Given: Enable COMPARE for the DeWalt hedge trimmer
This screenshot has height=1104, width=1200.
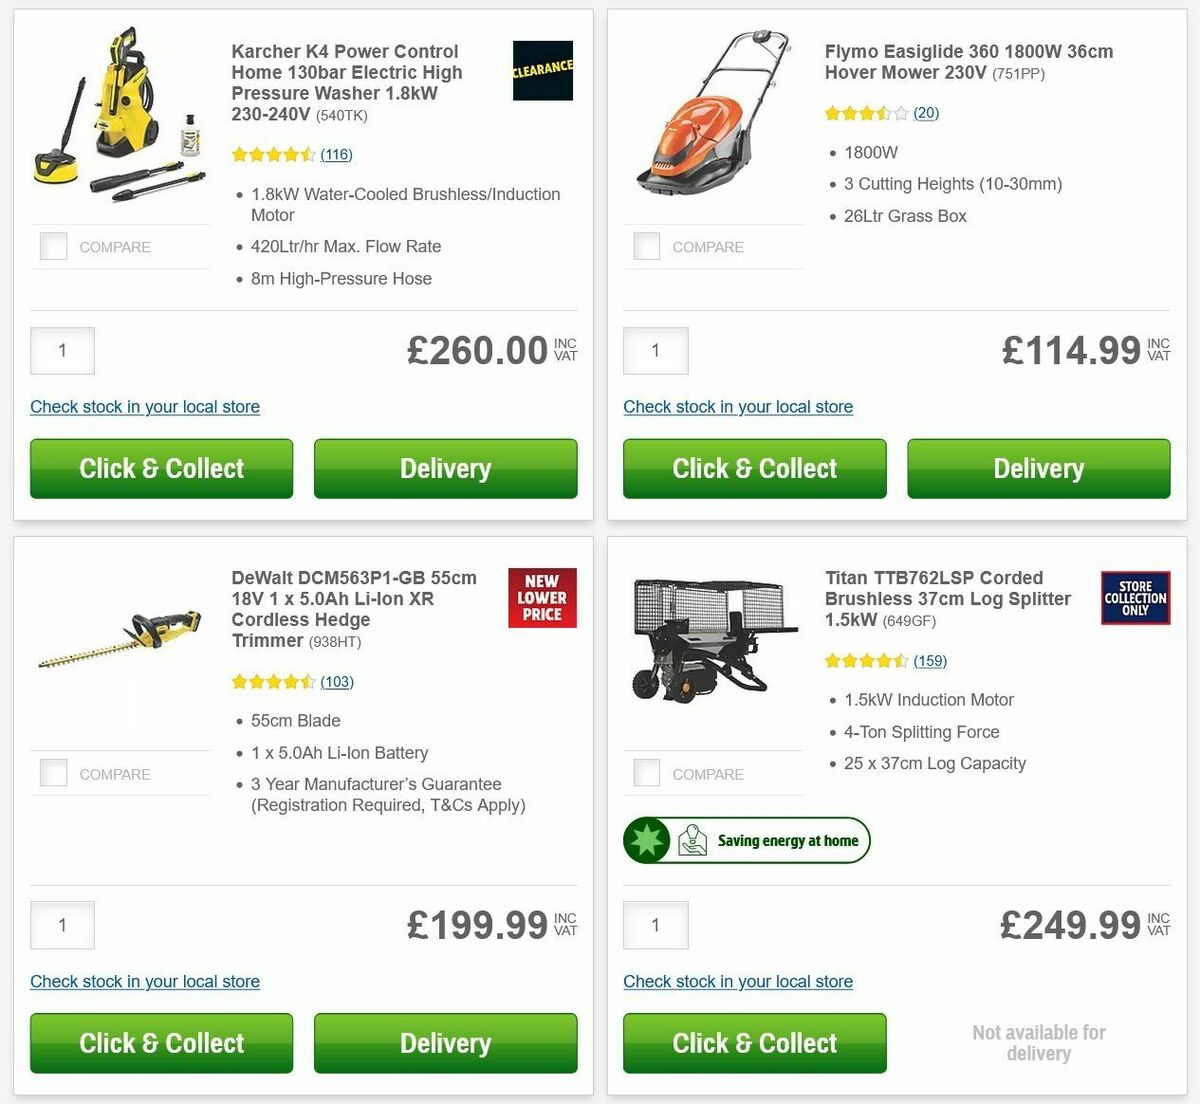Looking at the screenshot, I should (x=53, y=772).
